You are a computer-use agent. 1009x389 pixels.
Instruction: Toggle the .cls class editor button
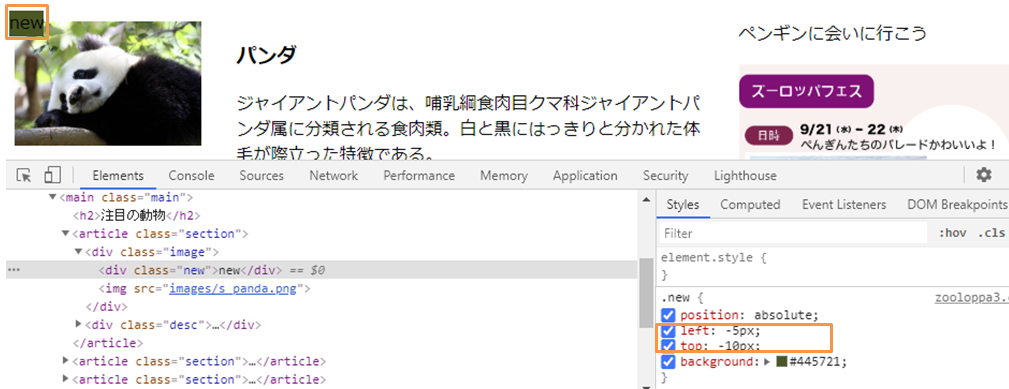992,233
